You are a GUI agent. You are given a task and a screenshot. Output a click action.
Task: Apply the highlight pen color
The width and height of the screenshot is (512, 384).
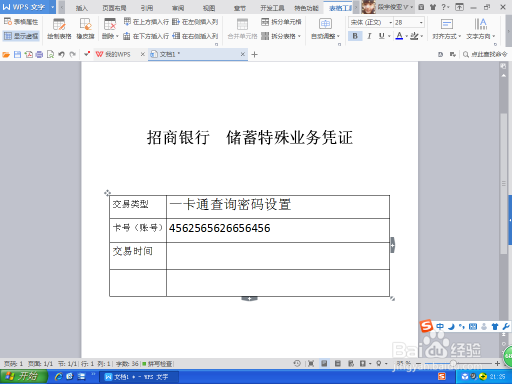click(x=414, y=36)
